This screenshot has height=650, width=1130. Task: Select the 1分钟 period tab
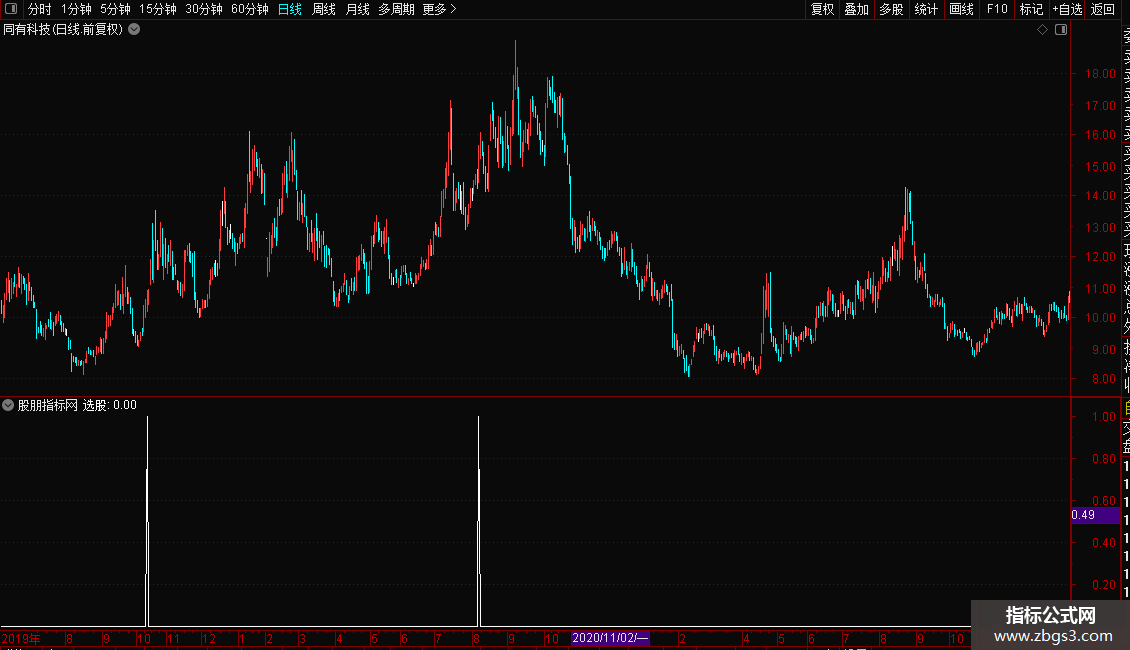pyautogui.click(x=76, y=9)
